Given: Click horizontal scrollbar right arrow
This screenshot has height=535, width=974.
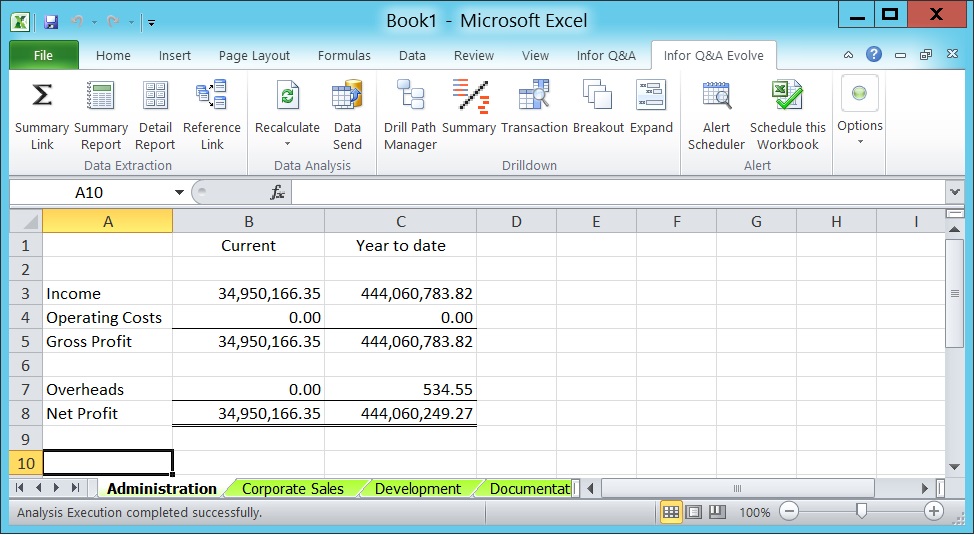Looking at the screenshot, I should [x=925, y=489].
